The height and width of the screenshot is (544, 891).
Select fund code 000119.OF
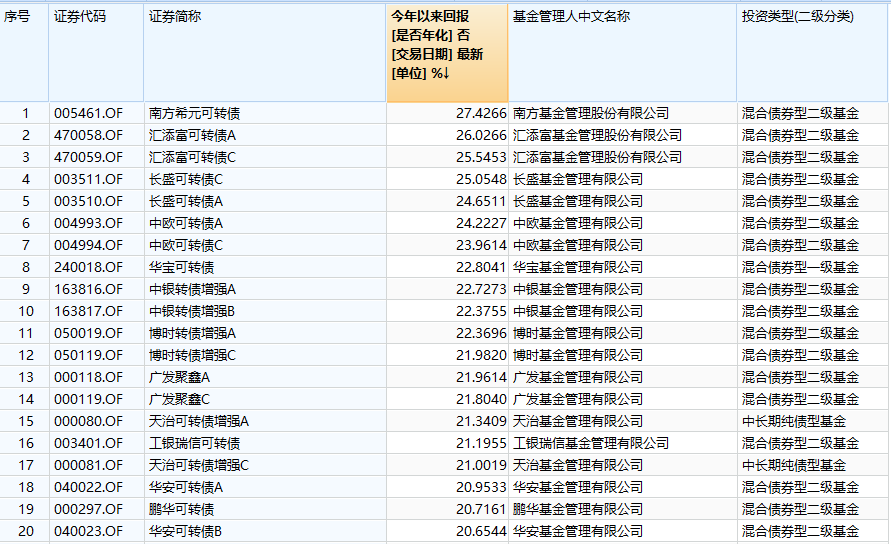pyautogui.click(x=88, y=400)
